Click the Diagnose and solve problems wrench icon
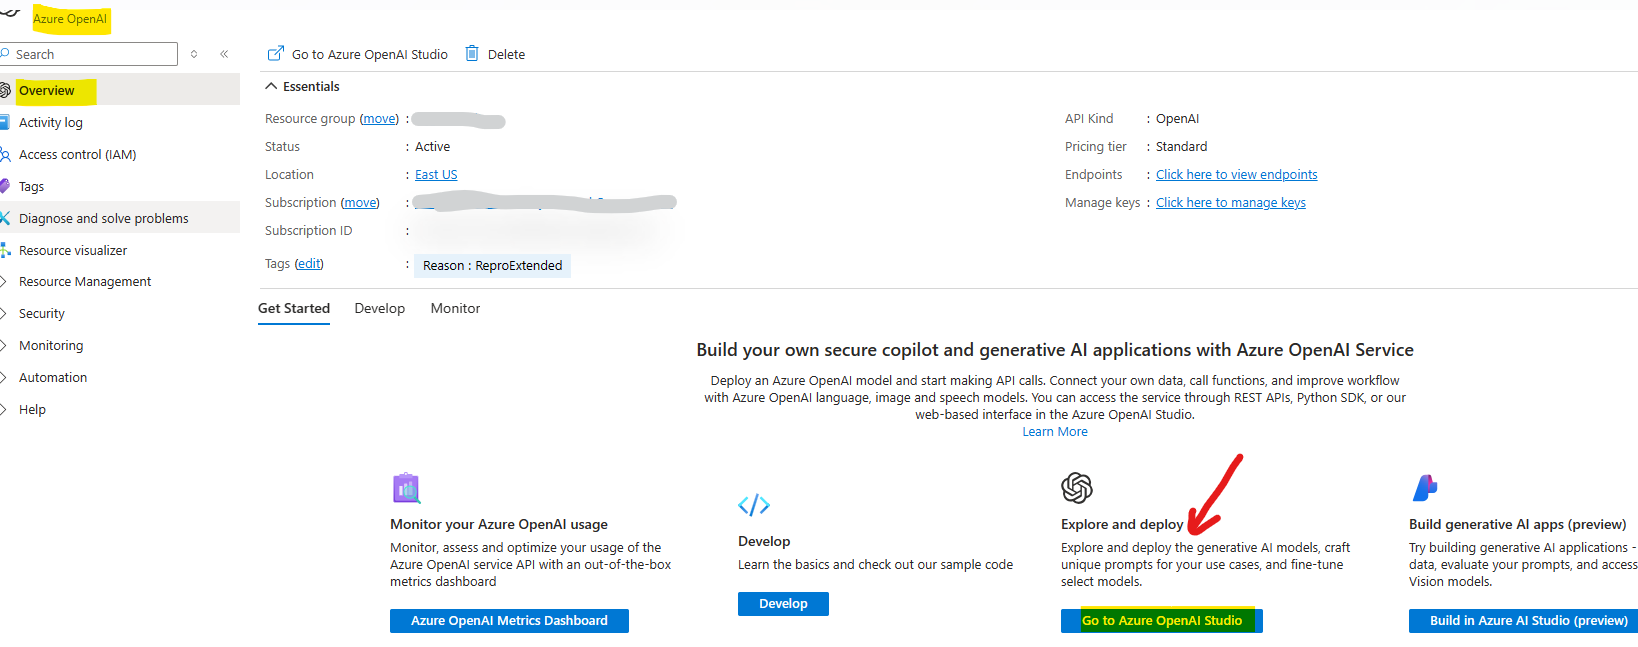This screenshot has height=647, width=1638. 5,218
